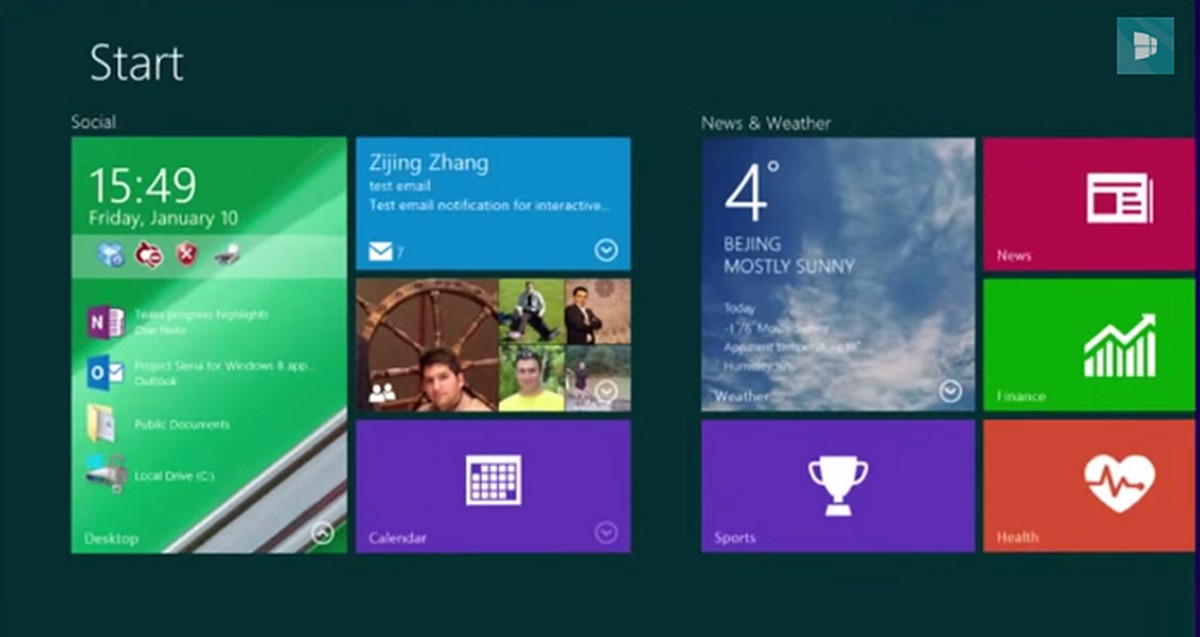Screen dimensions: 1200x637
Task: Expand the Mail tile with the chevron arrow
Action: pos(605,251)
